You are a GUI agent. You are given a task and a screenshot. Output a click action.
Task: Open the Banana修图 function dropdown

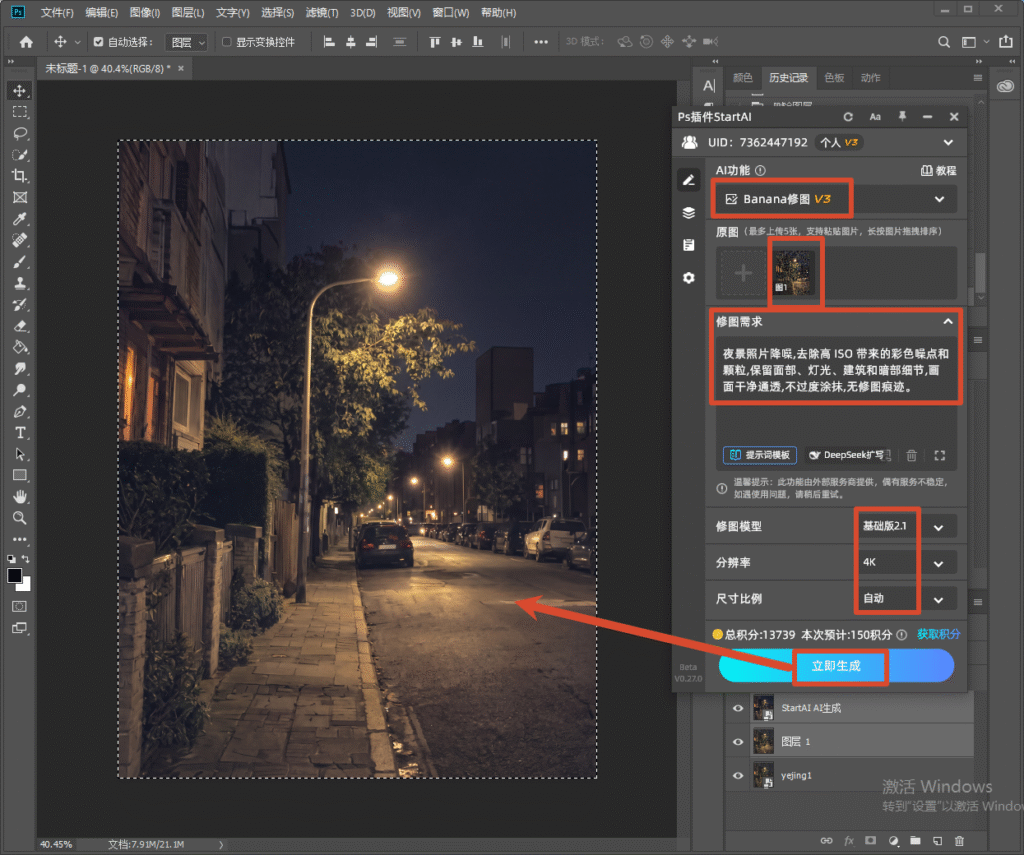coord(835,199)
